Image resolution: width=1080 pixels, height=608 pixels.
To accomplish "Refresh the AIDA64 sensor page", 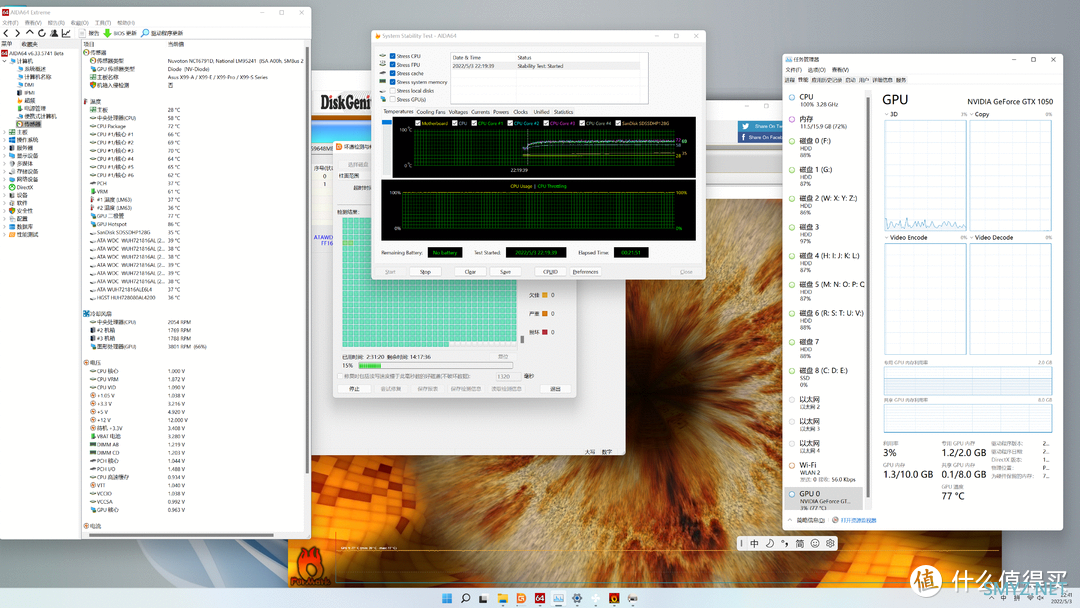I will pyautogui.click(x=41, y=33).
